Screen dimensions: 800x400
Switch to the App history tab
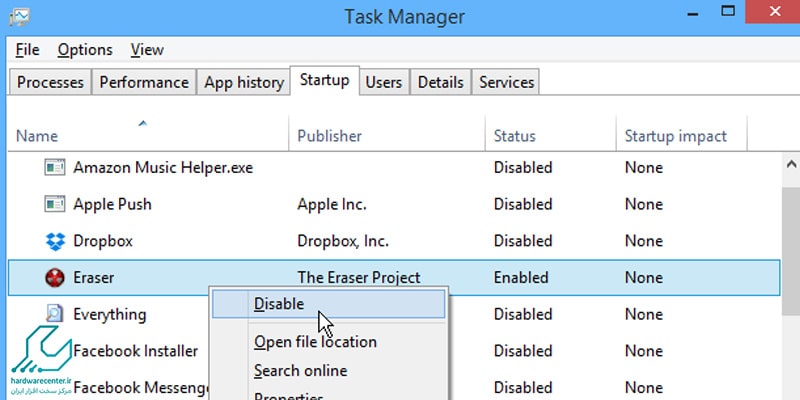(244, 82)
